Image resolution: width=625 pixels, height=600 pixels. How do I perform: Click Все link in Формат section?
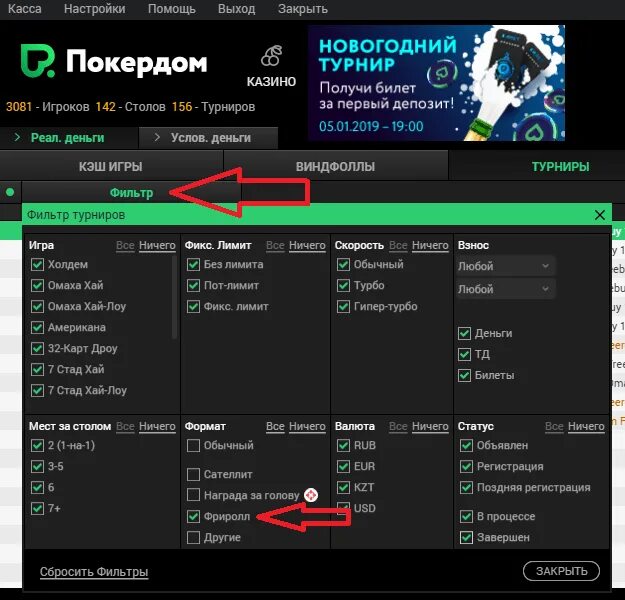(x=275, y=426)
